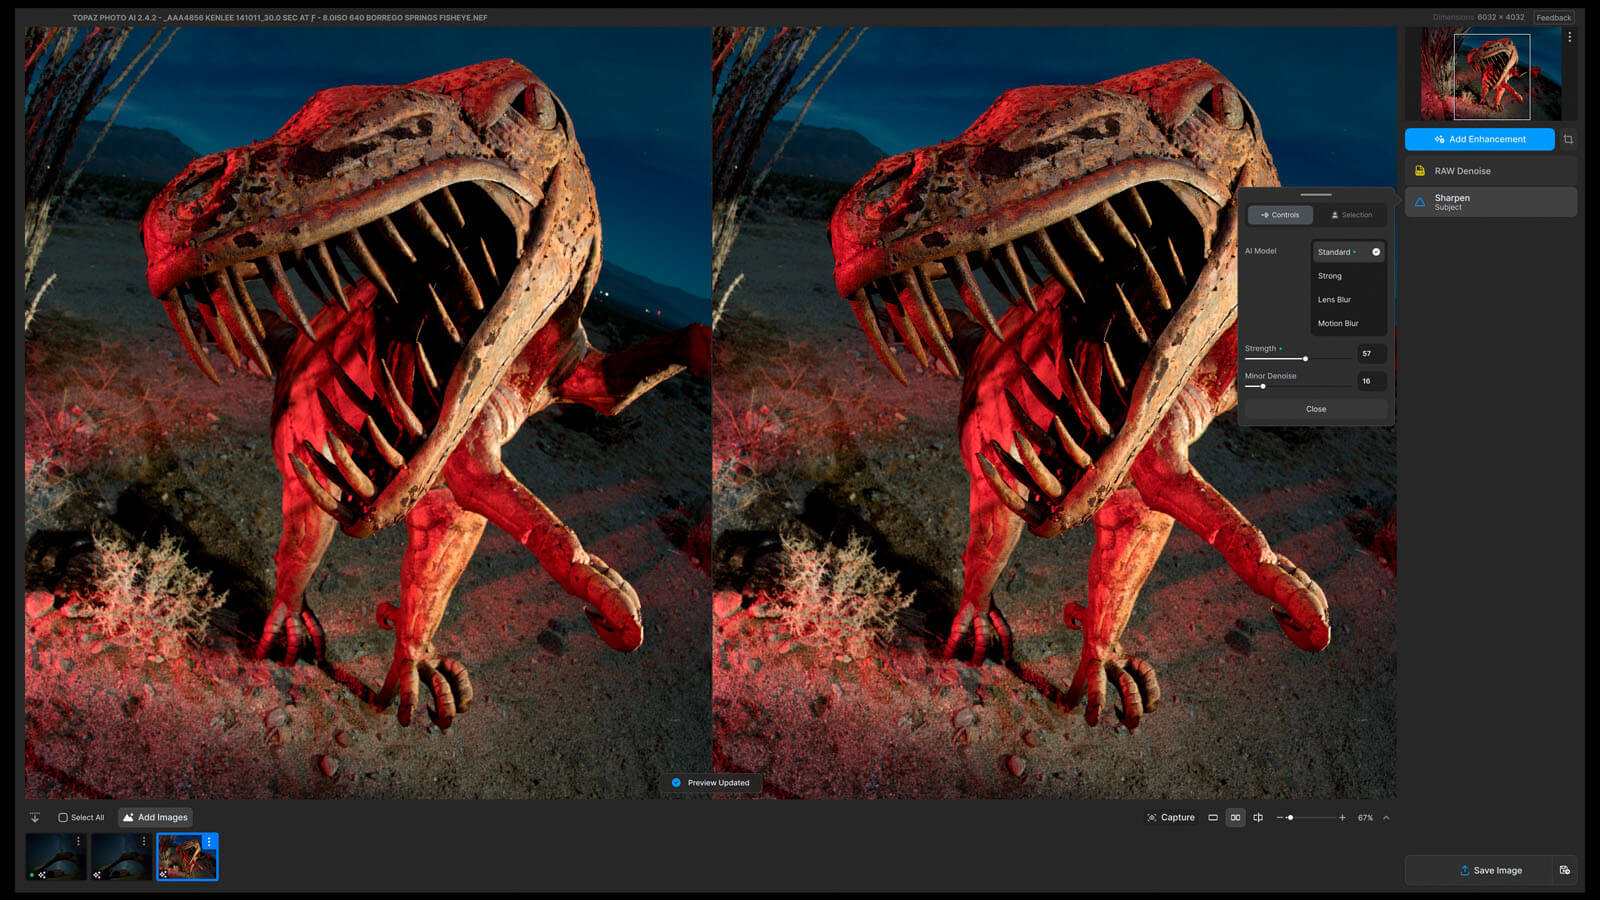Open the navigator three-dot options menu
Screen dimensions: 1600x900
pos(1569,37)
